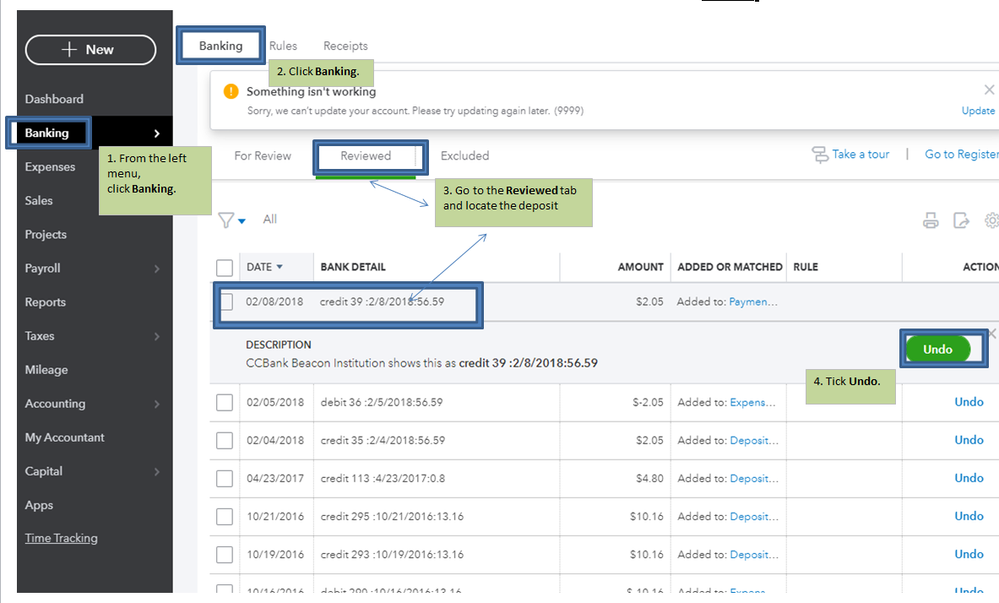The width and height of the screenshot is (999, 603).
Task: Open Go to Register link
Action: [x=961, y=154]
